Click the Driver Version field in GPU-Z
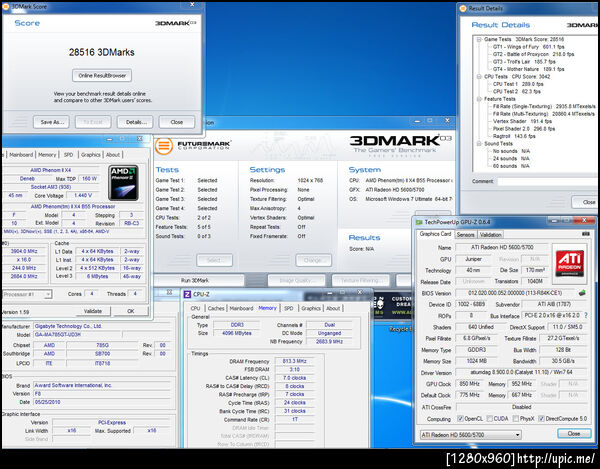This screenshot has height=469, width=600. (x=522, y=372)
